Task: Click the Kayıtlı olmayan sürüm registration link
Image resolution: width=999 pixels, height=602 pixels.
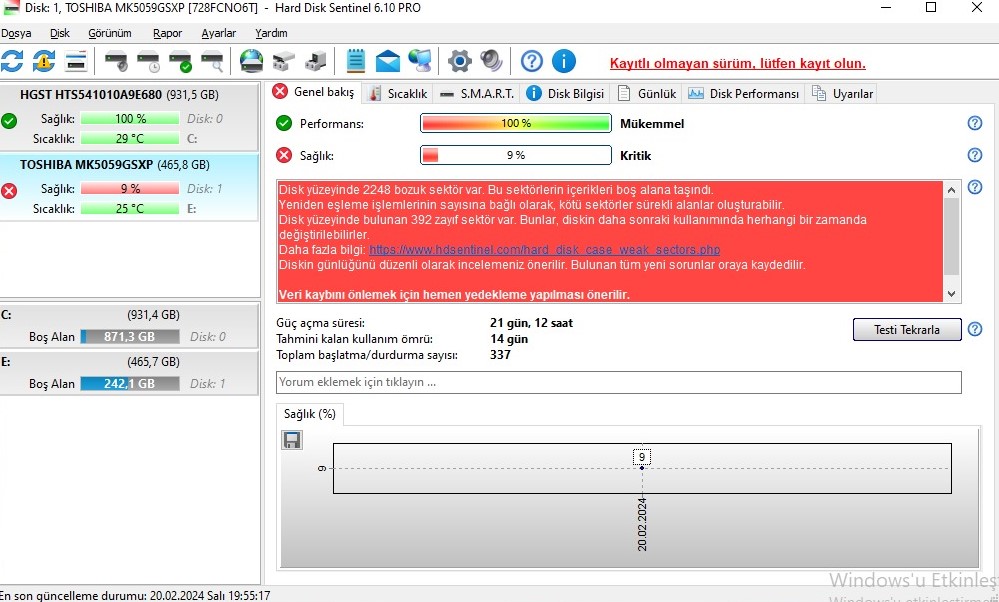Action: point(738,63)
